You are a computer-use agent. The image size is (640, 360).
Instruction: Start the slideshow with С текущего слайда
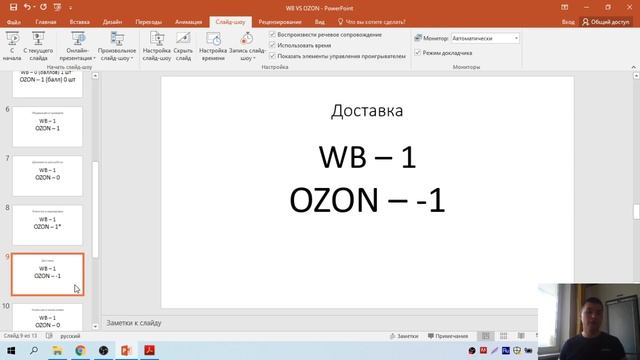tap(38, 46)
